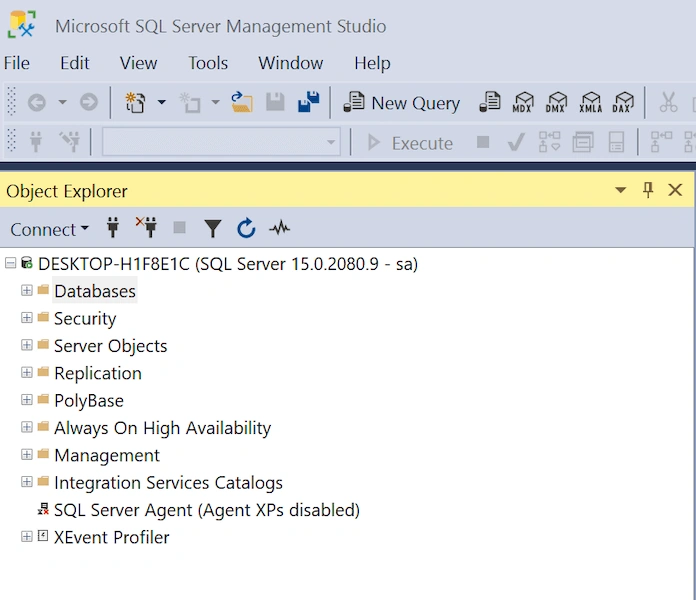Open Analysis Services XMLA Query

coord(591,103)
